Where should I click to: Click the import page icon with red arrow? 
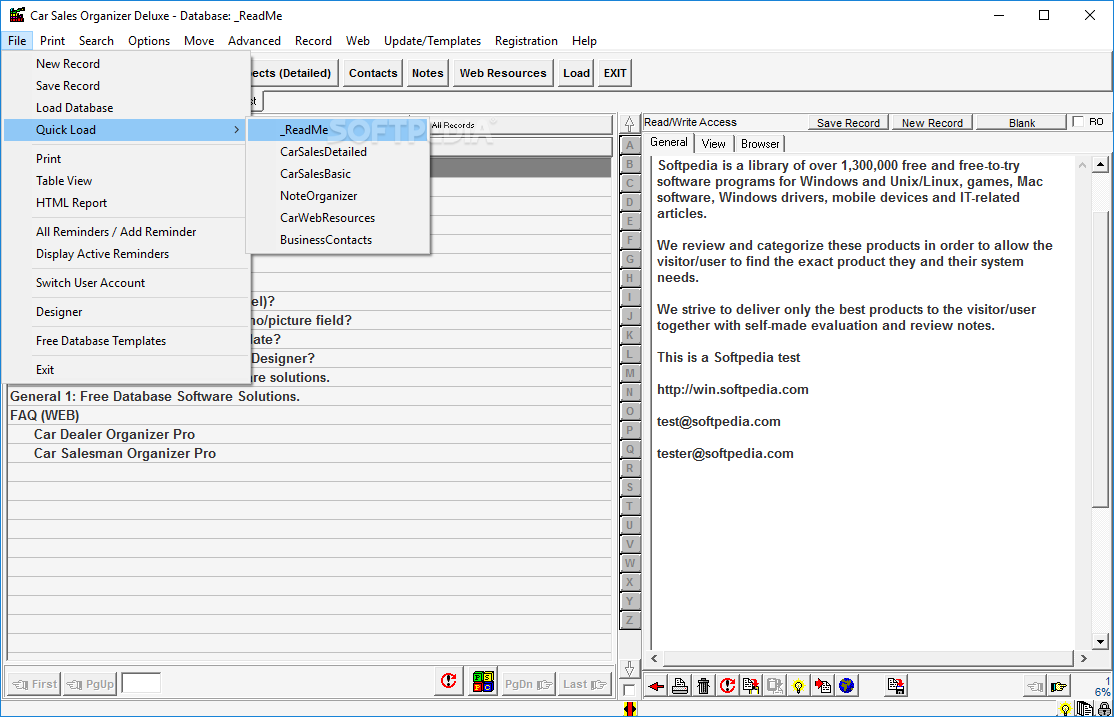click(823, 686)
